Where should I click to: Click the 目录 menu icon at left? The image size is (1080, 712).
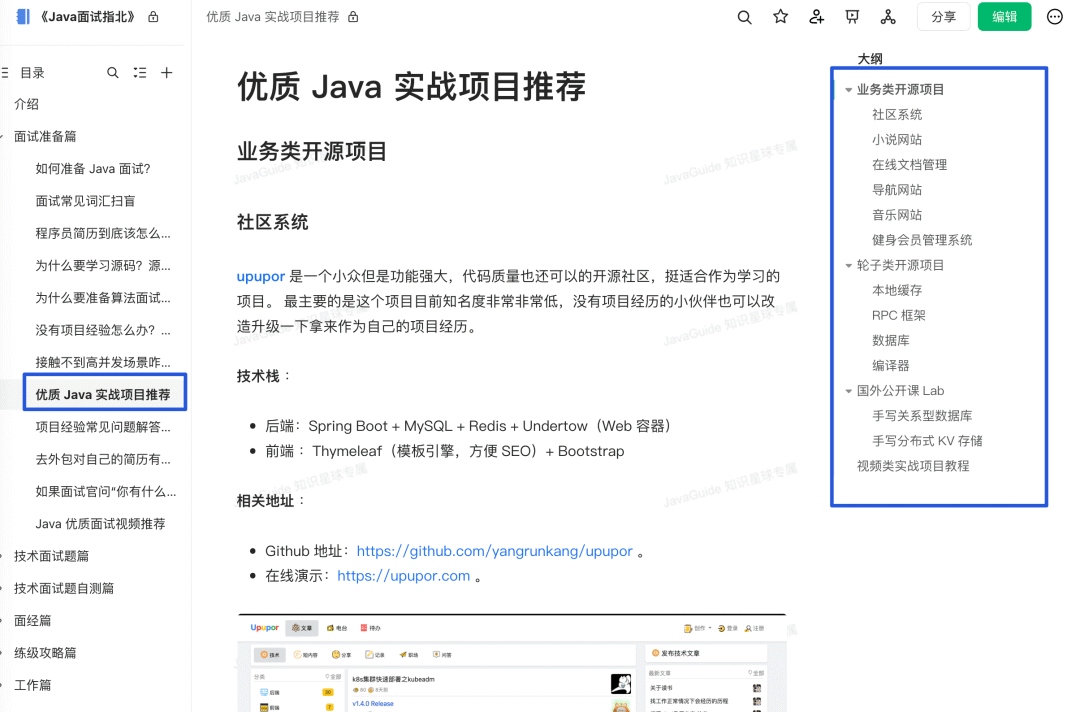pyautogui.click(x=5, y=72)
